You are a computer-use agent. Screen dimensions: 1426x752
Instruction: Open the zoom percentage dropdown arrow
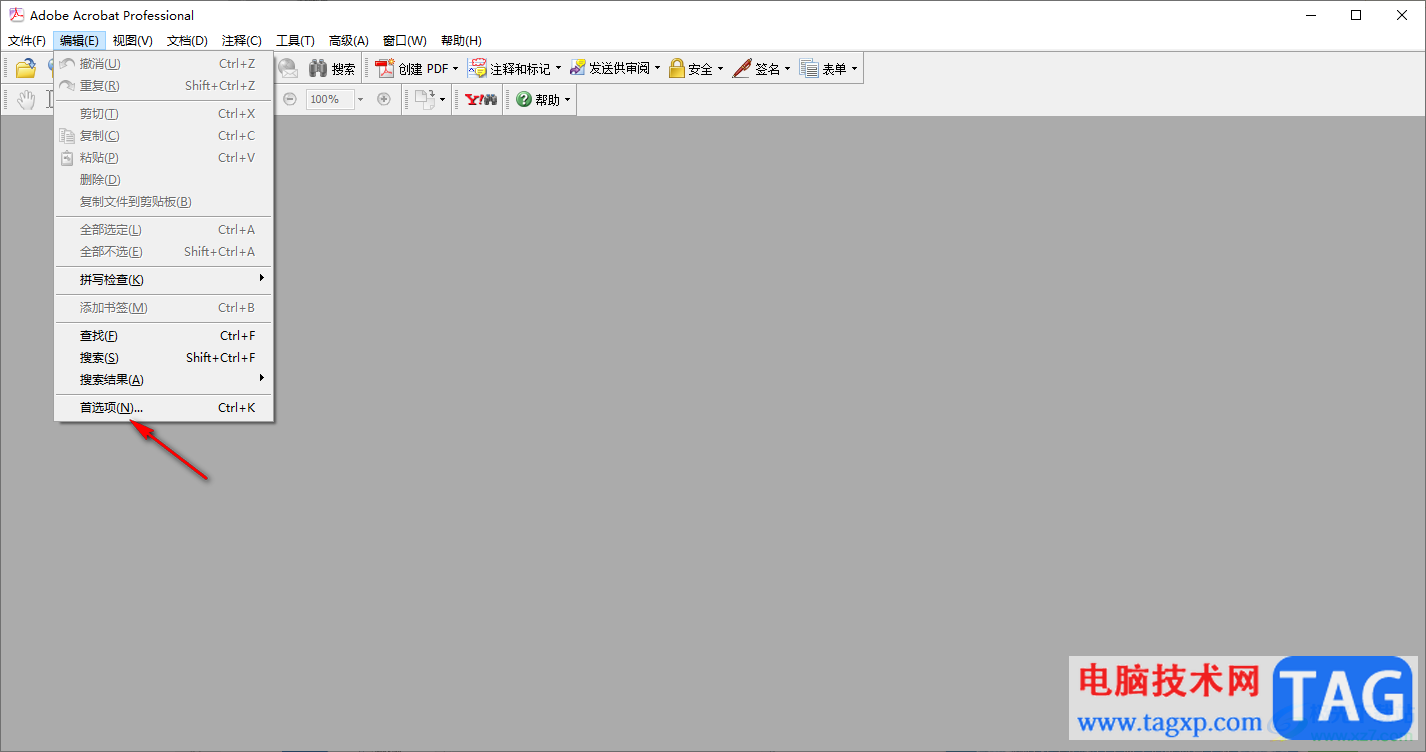pos(360,99)
